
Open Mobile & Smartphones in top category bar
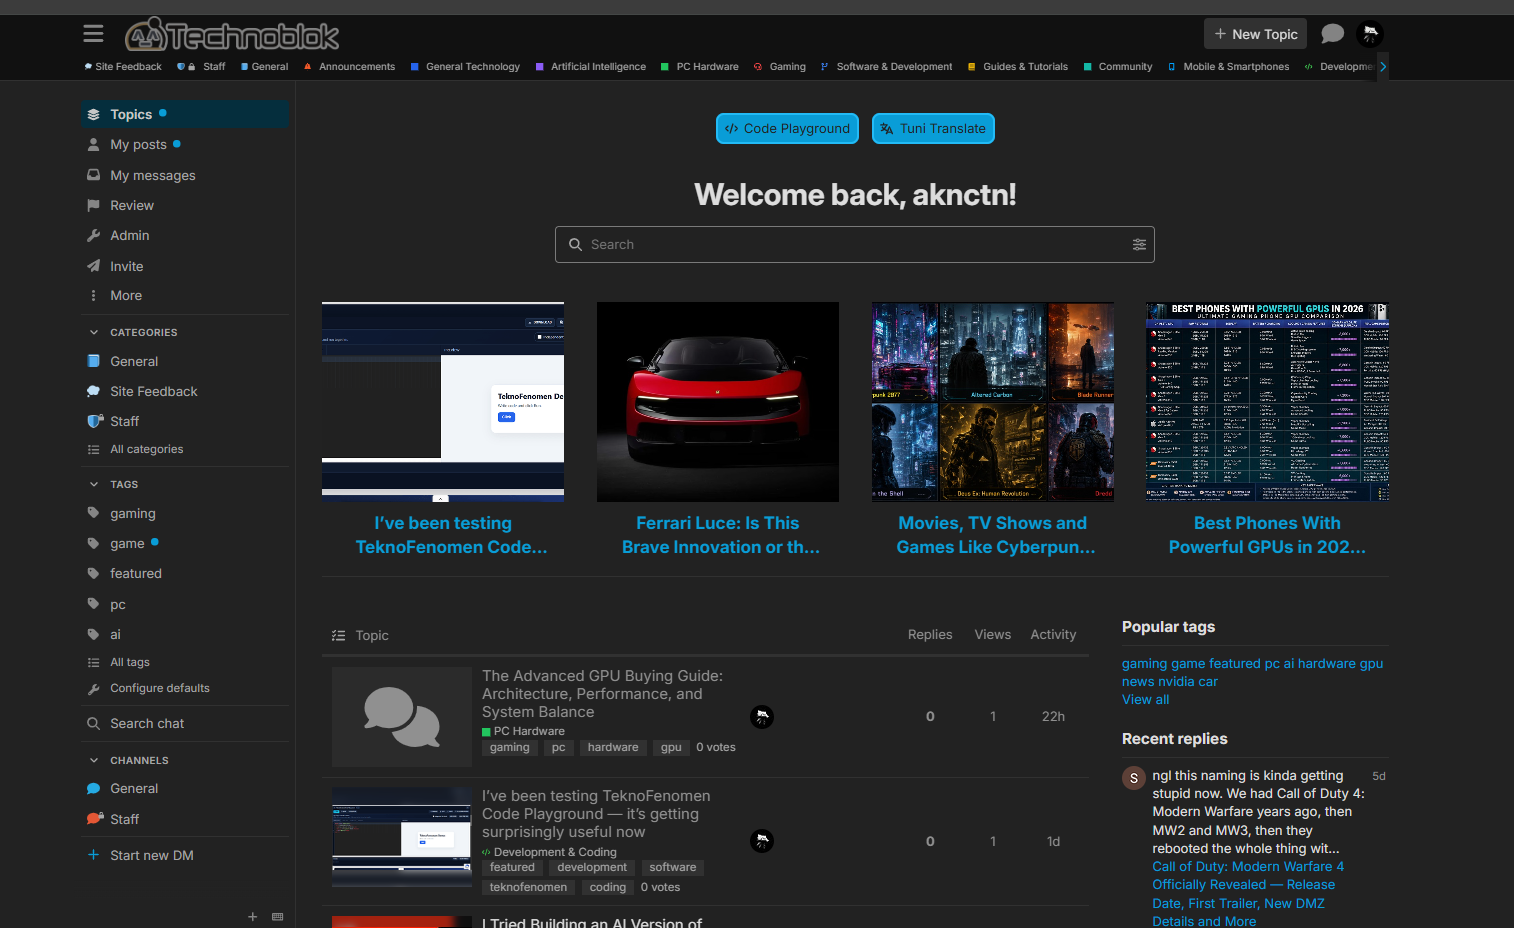[1229, 67]
